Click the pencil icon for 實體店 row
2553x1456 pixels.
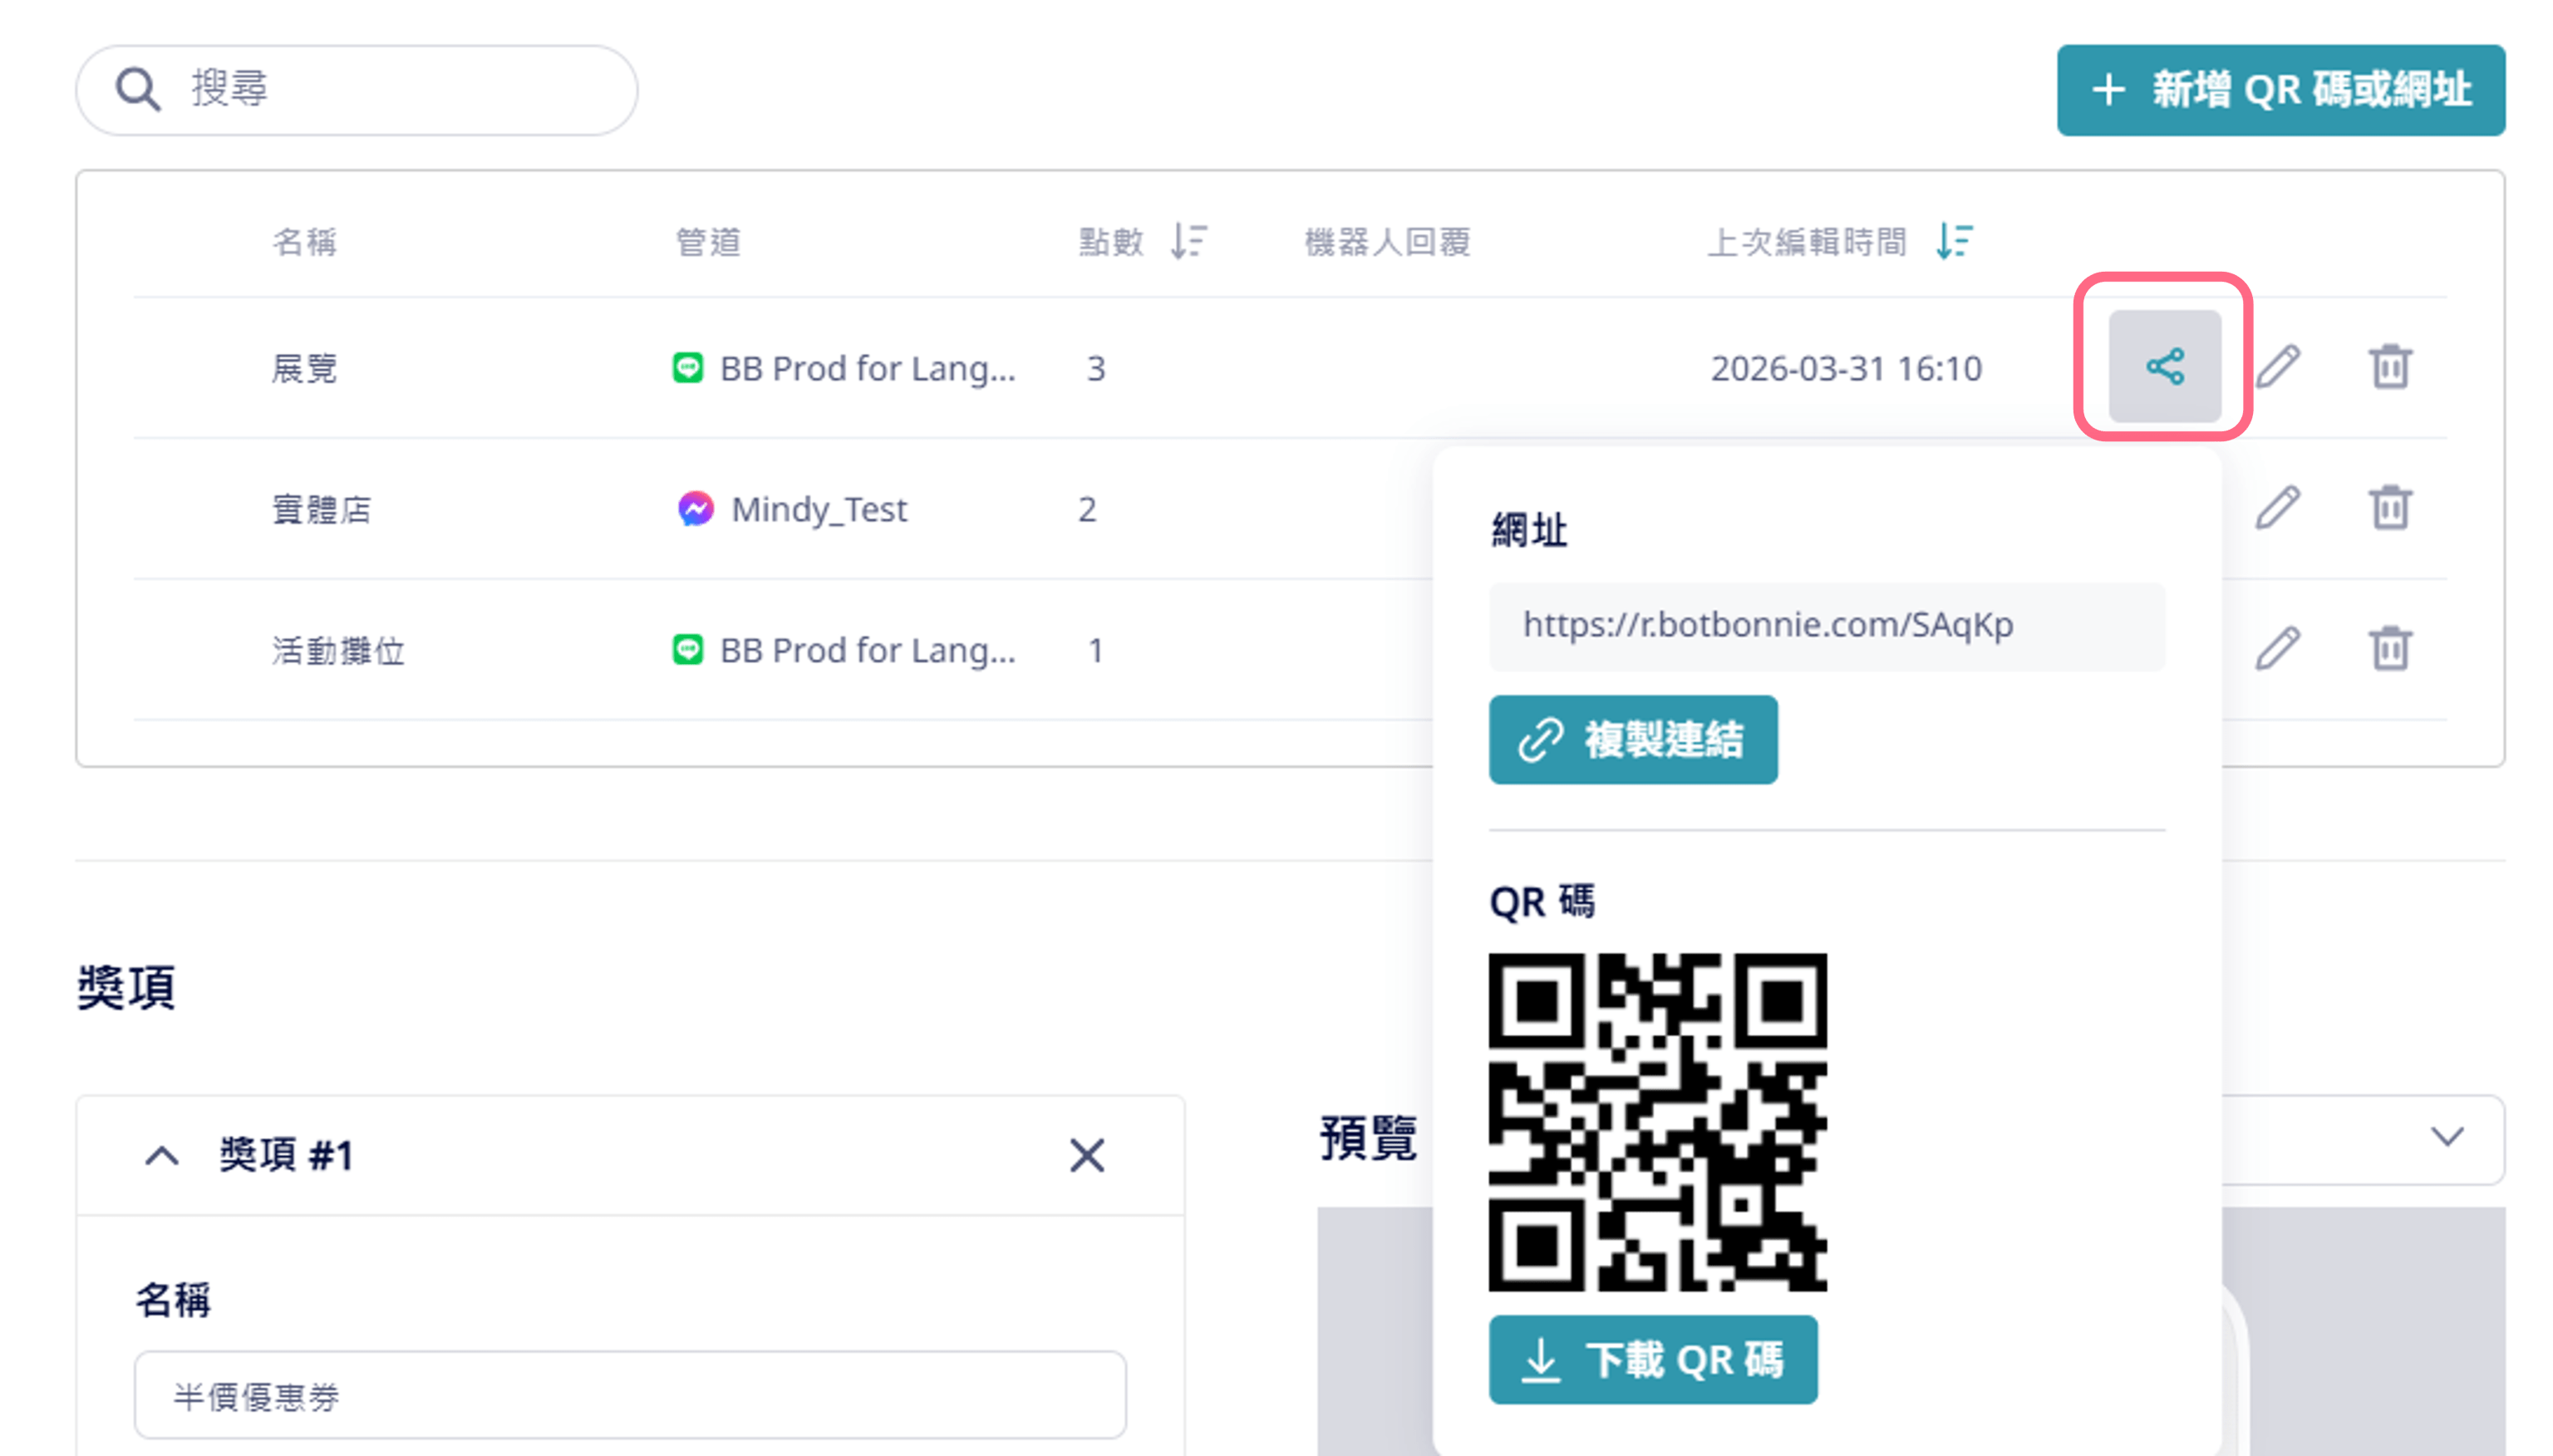[2277, 508]
